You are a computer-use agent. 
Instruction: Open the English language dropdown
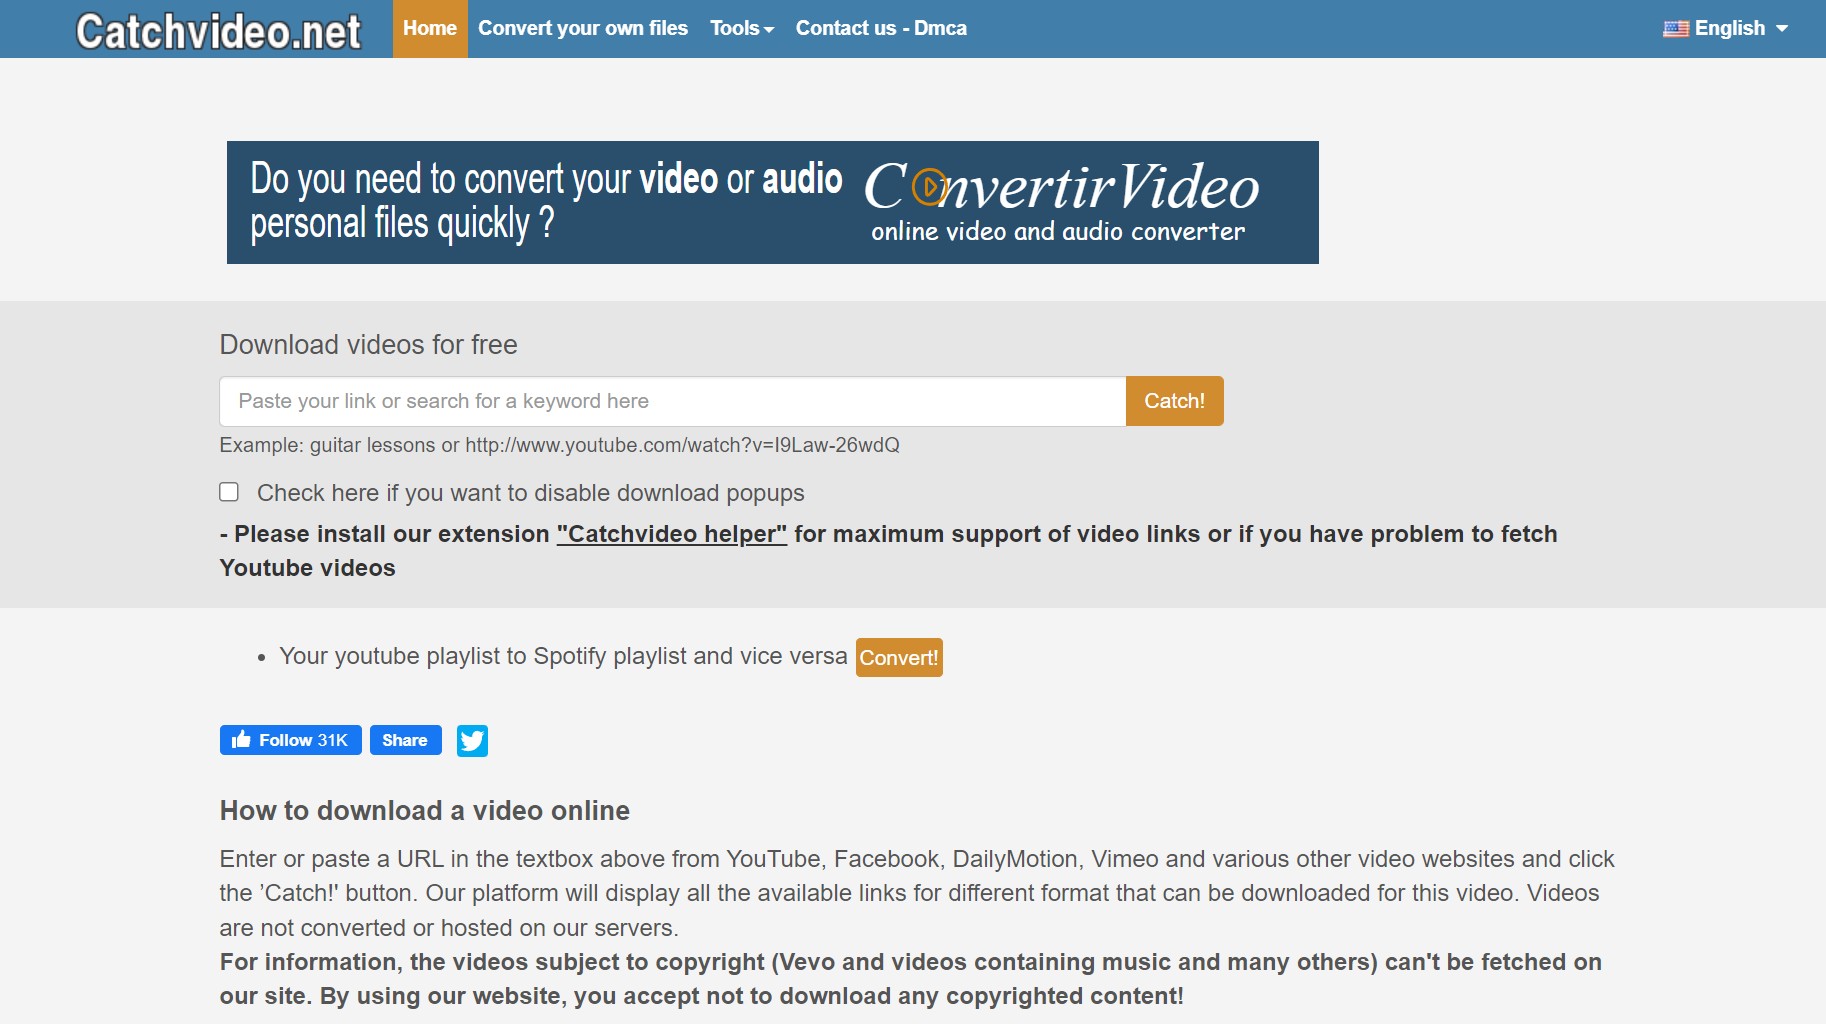(x=1726, y=28)
